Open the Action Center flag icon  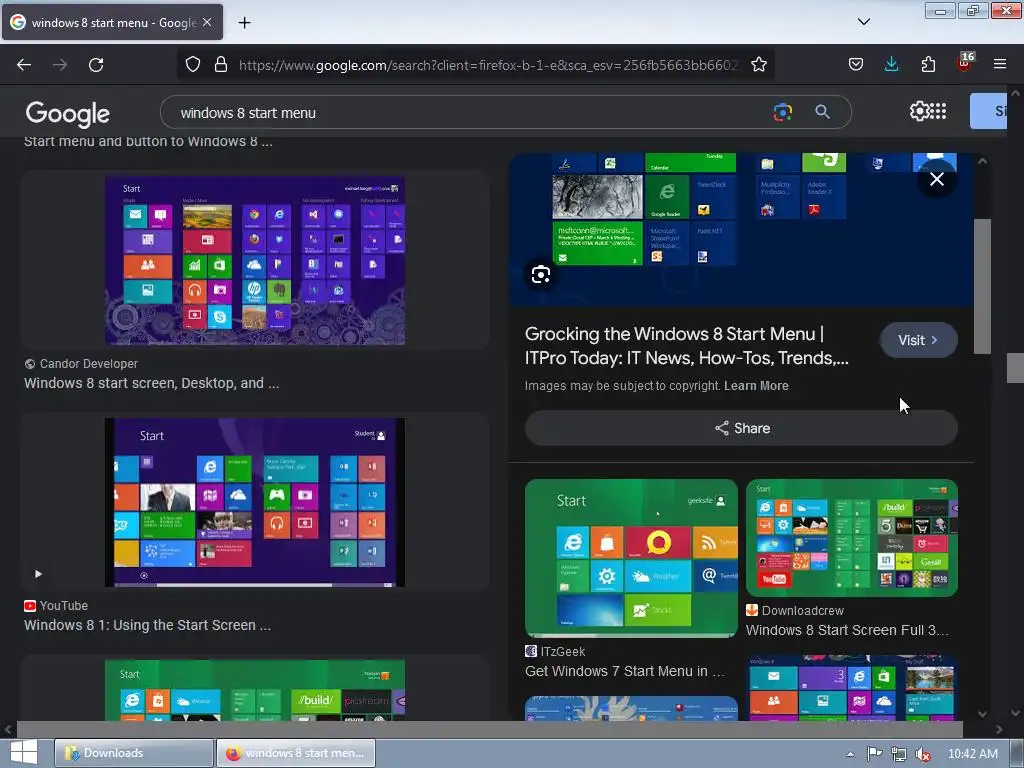coord(874,754)
